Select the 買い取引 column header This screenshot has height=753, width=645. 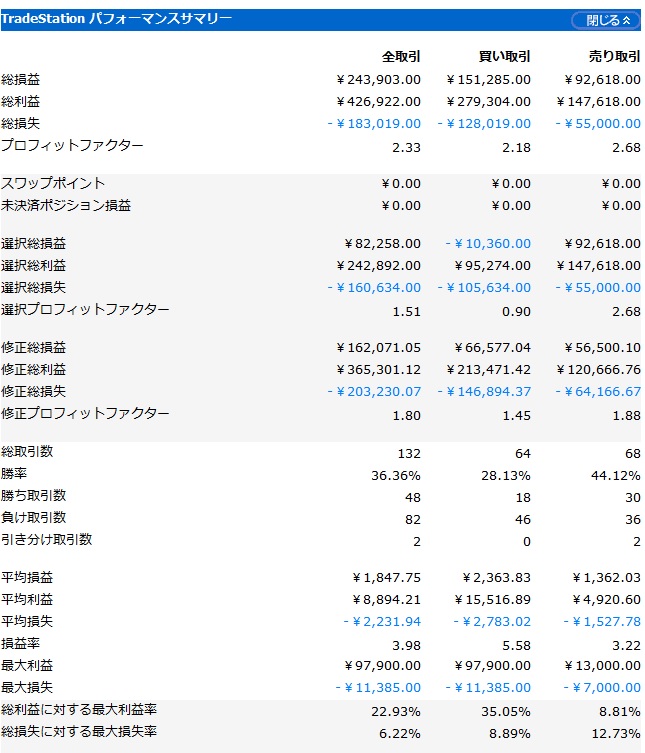pos(505,57)
